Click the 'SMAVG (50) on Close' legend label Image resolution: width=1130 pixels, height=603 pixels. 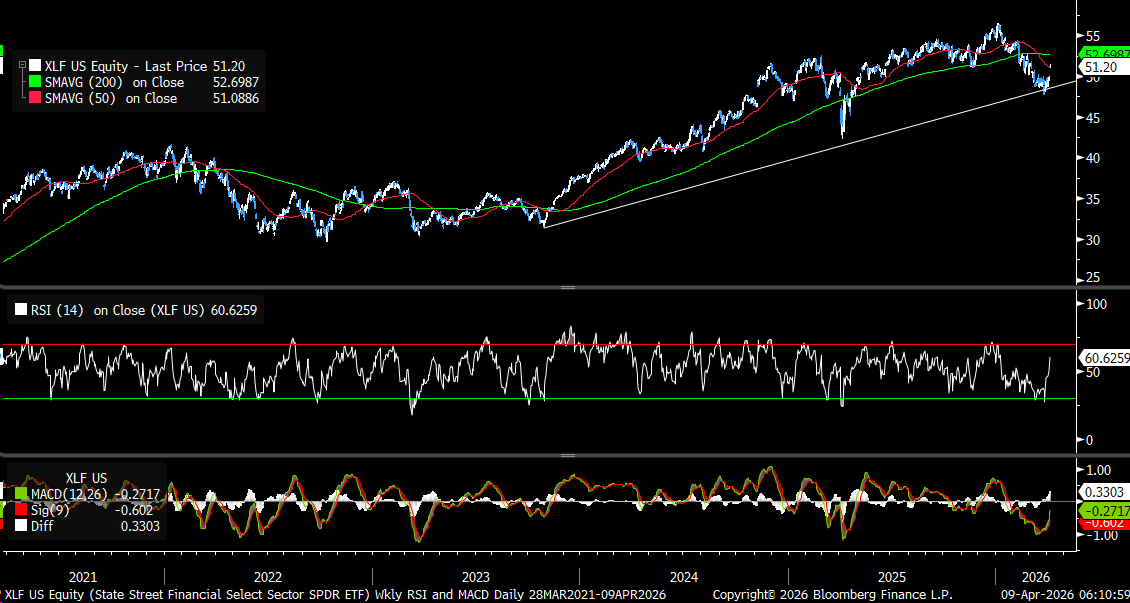click(112, 98)
